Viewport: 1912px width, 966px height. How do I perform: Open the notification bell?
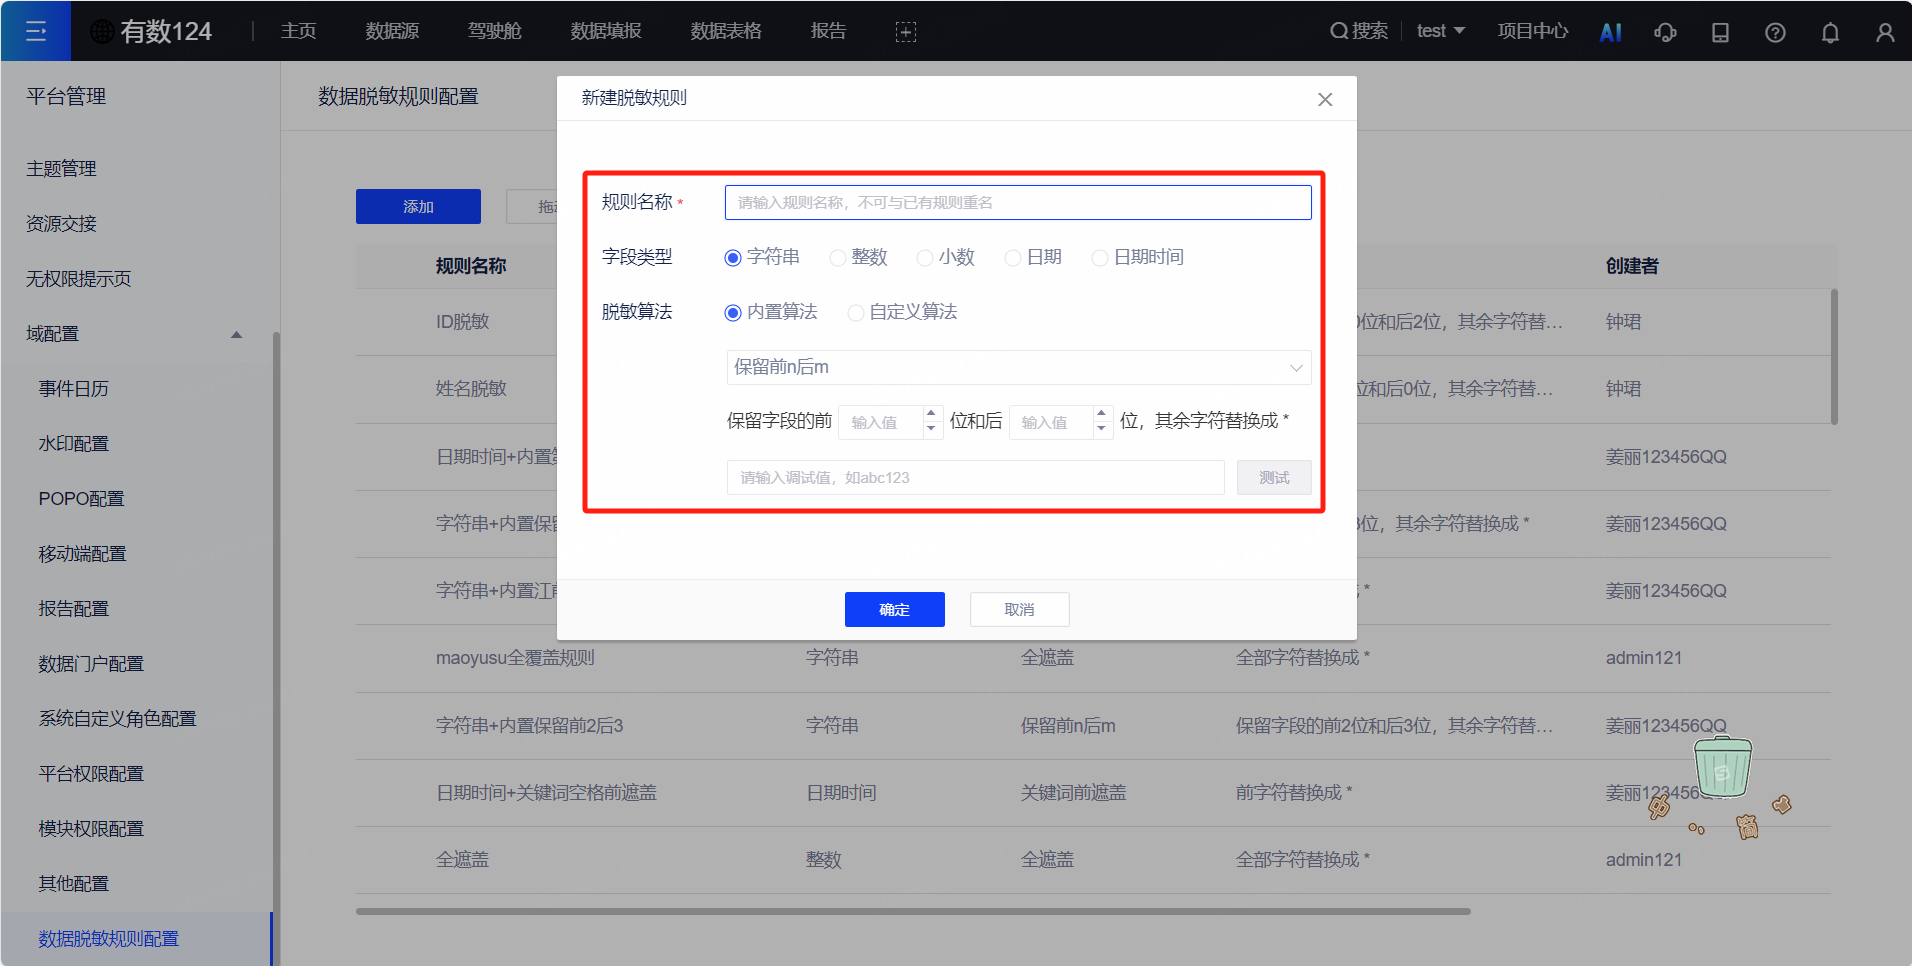(x=1830, y=31)
